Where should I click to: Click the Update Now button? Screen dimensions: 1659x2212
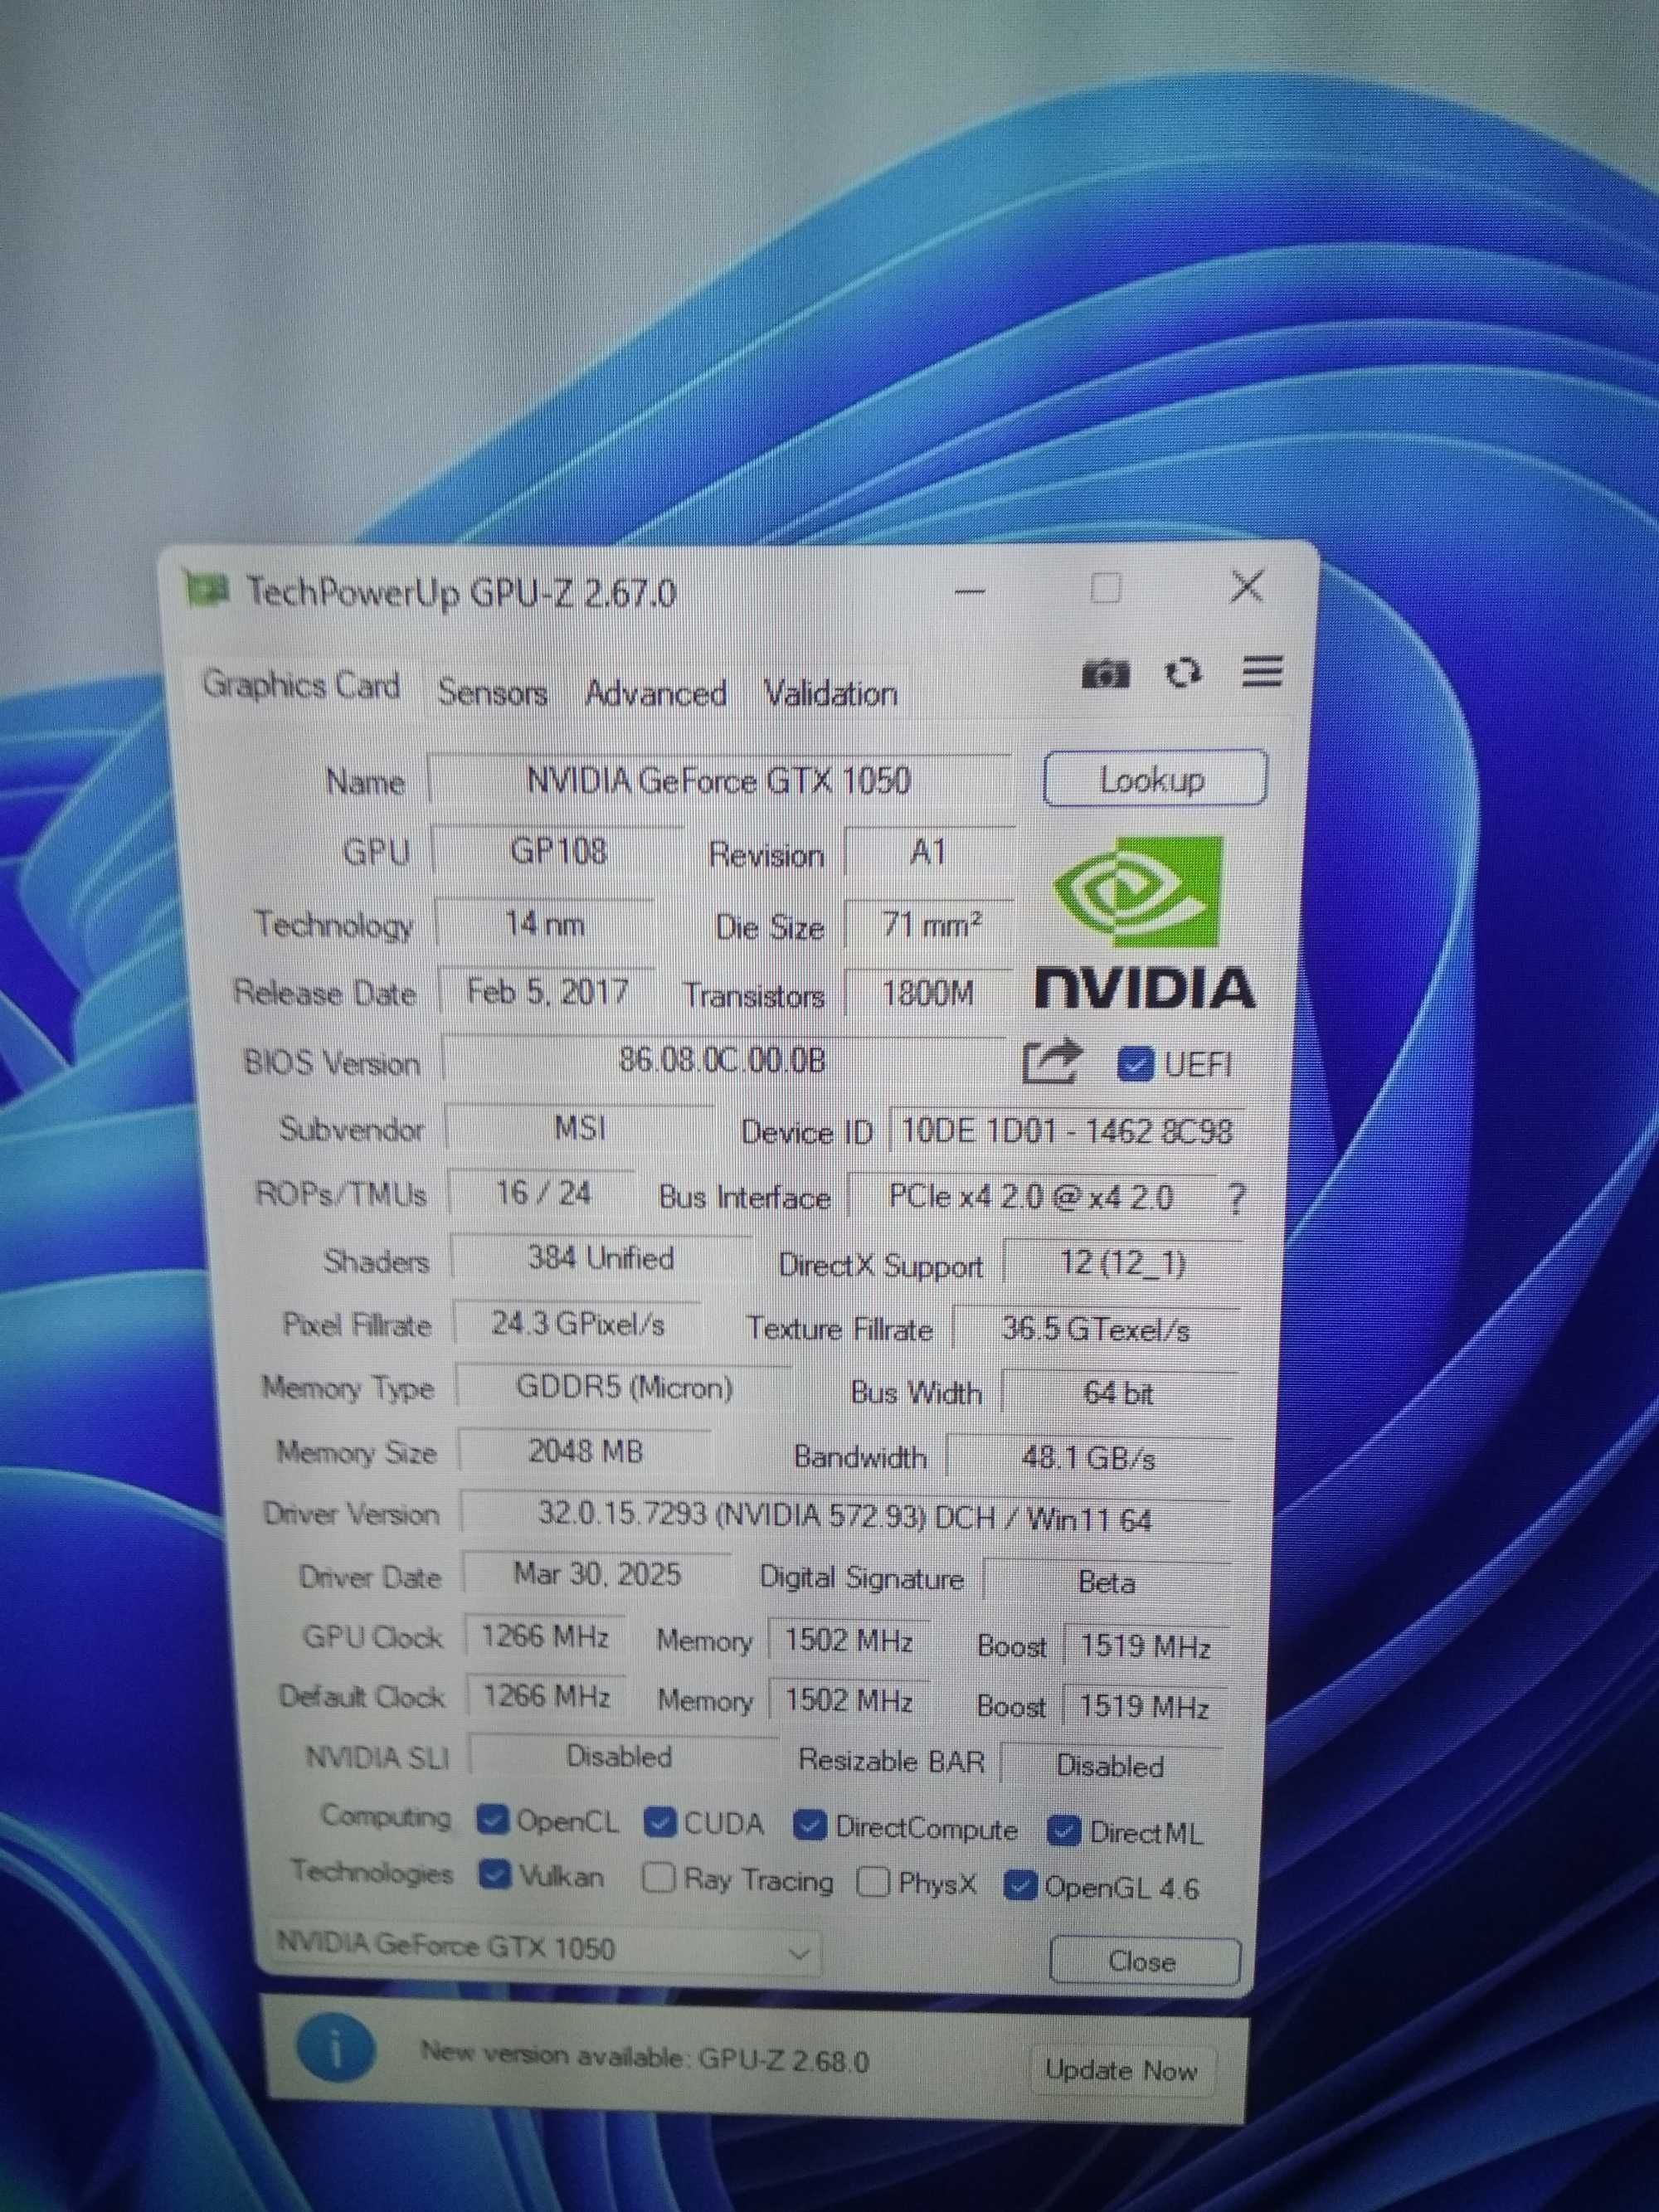click(1121, 2070)
